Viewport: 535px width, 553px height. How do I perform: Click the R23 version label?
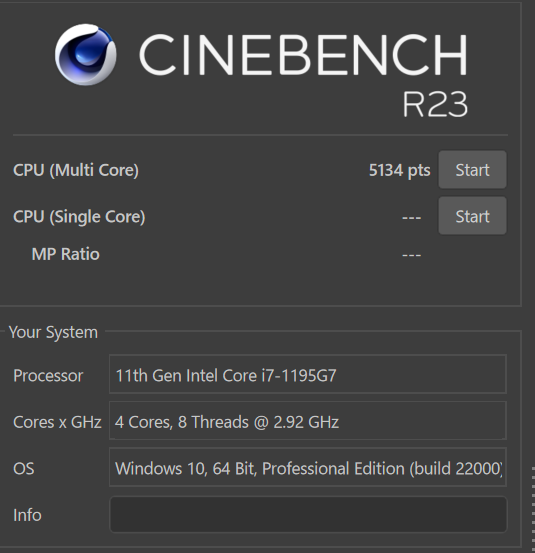435,104
